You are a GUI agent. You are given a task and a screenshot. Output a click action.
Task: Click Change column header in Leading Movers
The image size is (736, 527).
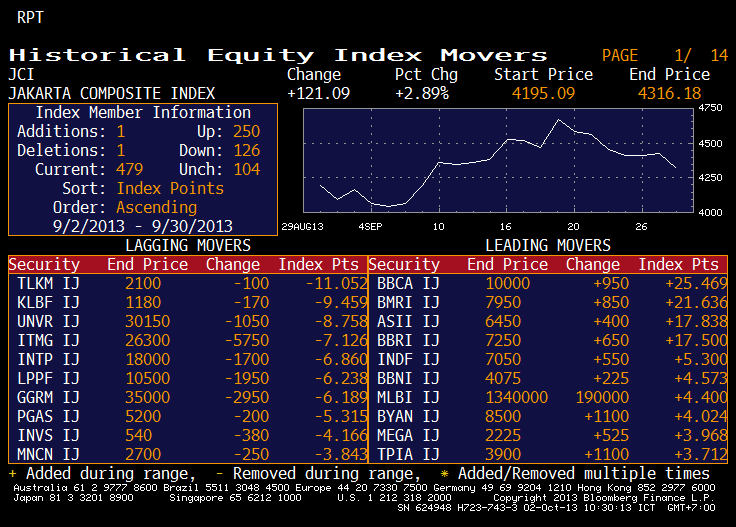(592, 265)
